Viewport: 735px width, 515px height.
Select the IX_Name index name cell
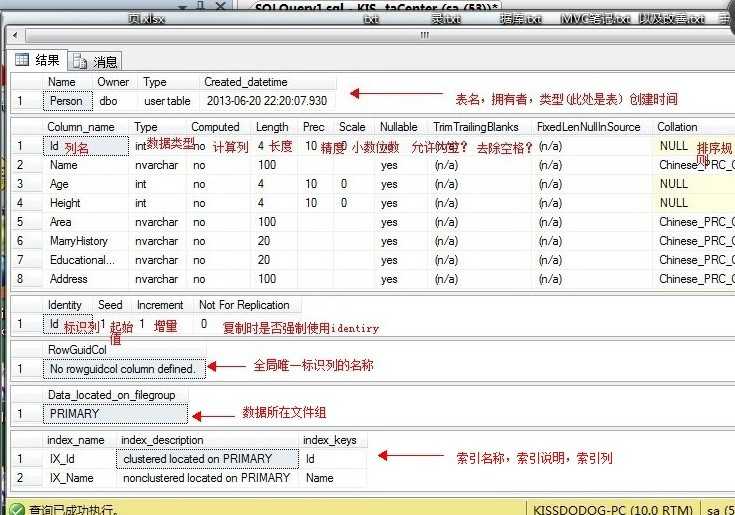(79, 478)
